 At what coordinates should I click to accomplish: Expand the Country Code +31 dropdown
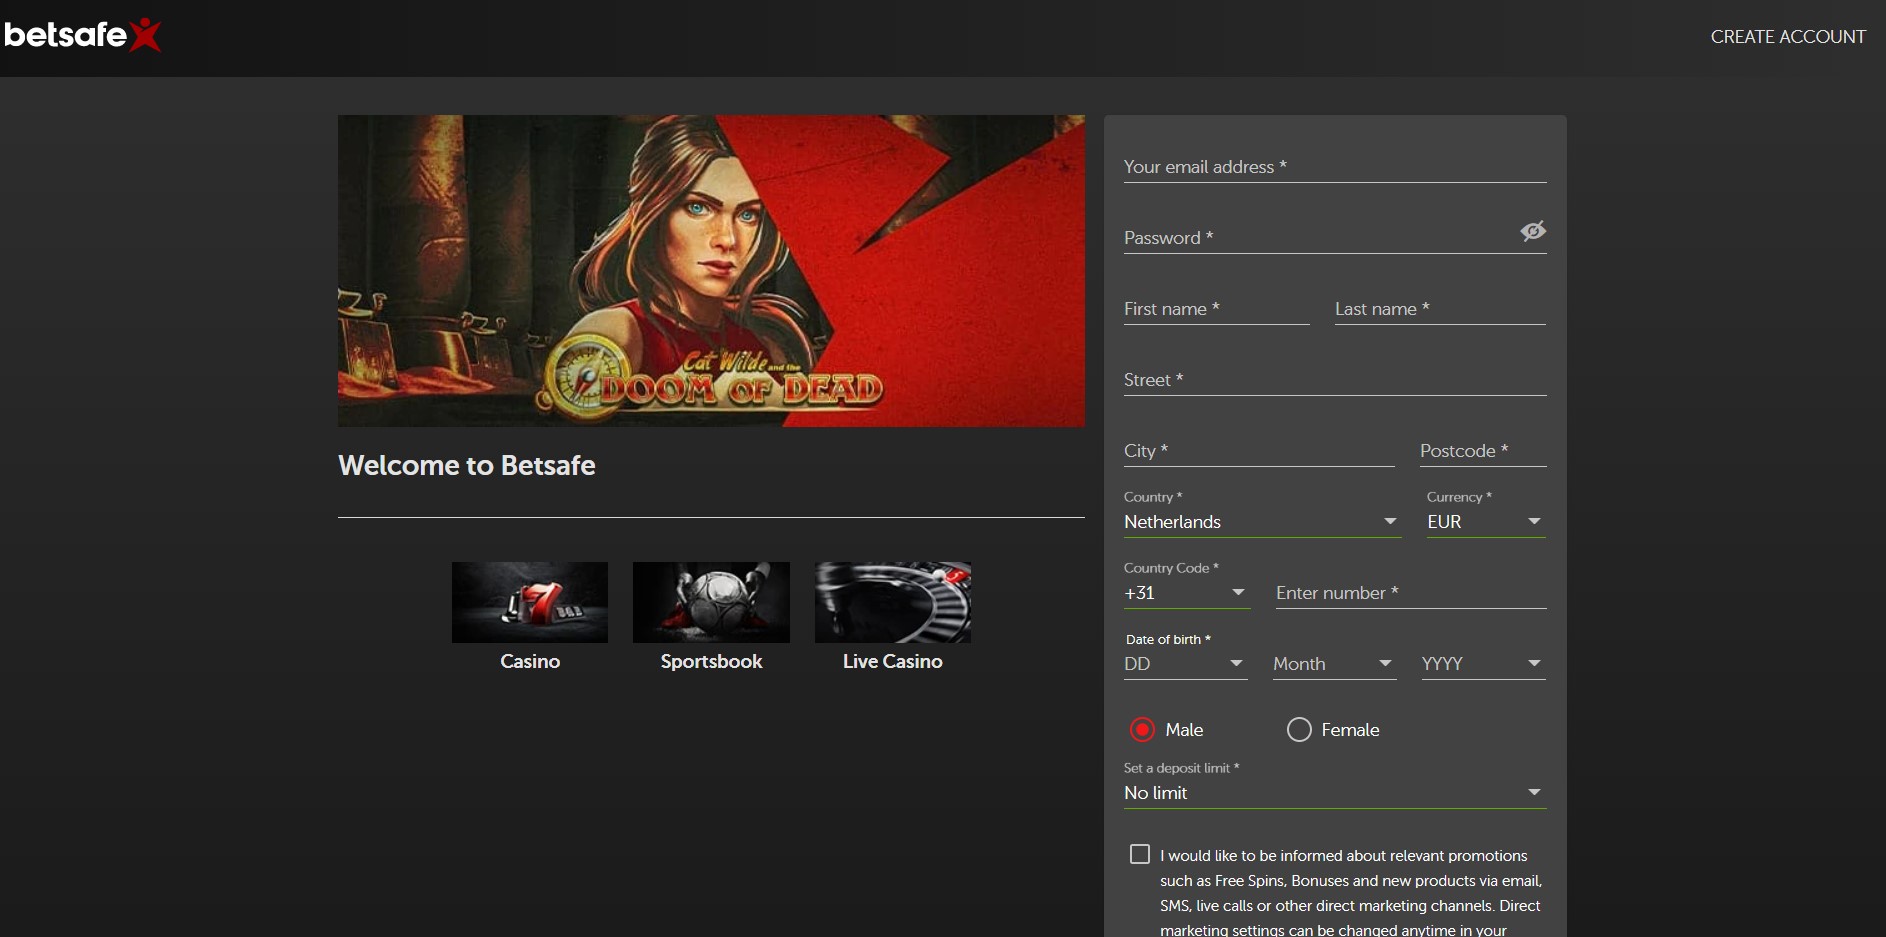pos(1186,593)
